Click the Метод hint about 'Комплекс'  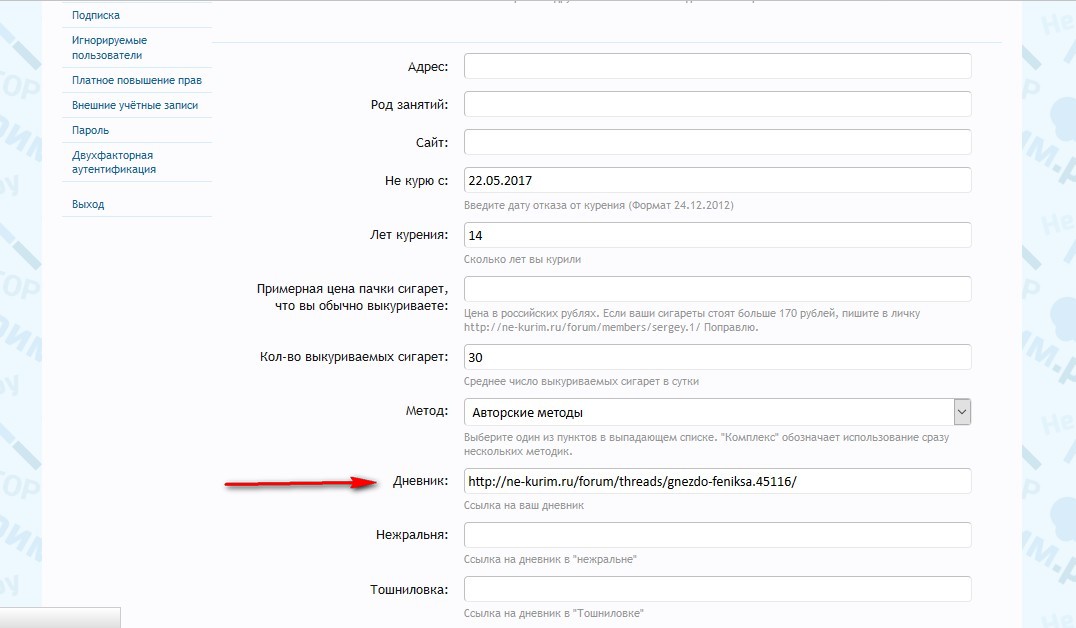(x=706, y=444)
